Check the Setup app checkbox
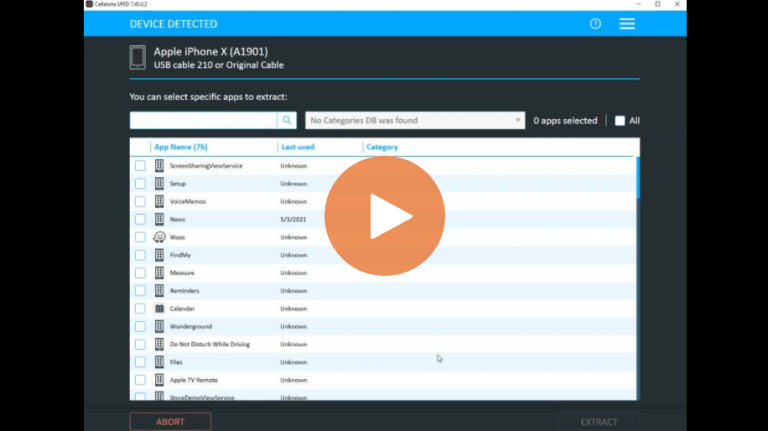Viewport: 768px width, 431px height. pyautogui.click(x=140, y=184)
